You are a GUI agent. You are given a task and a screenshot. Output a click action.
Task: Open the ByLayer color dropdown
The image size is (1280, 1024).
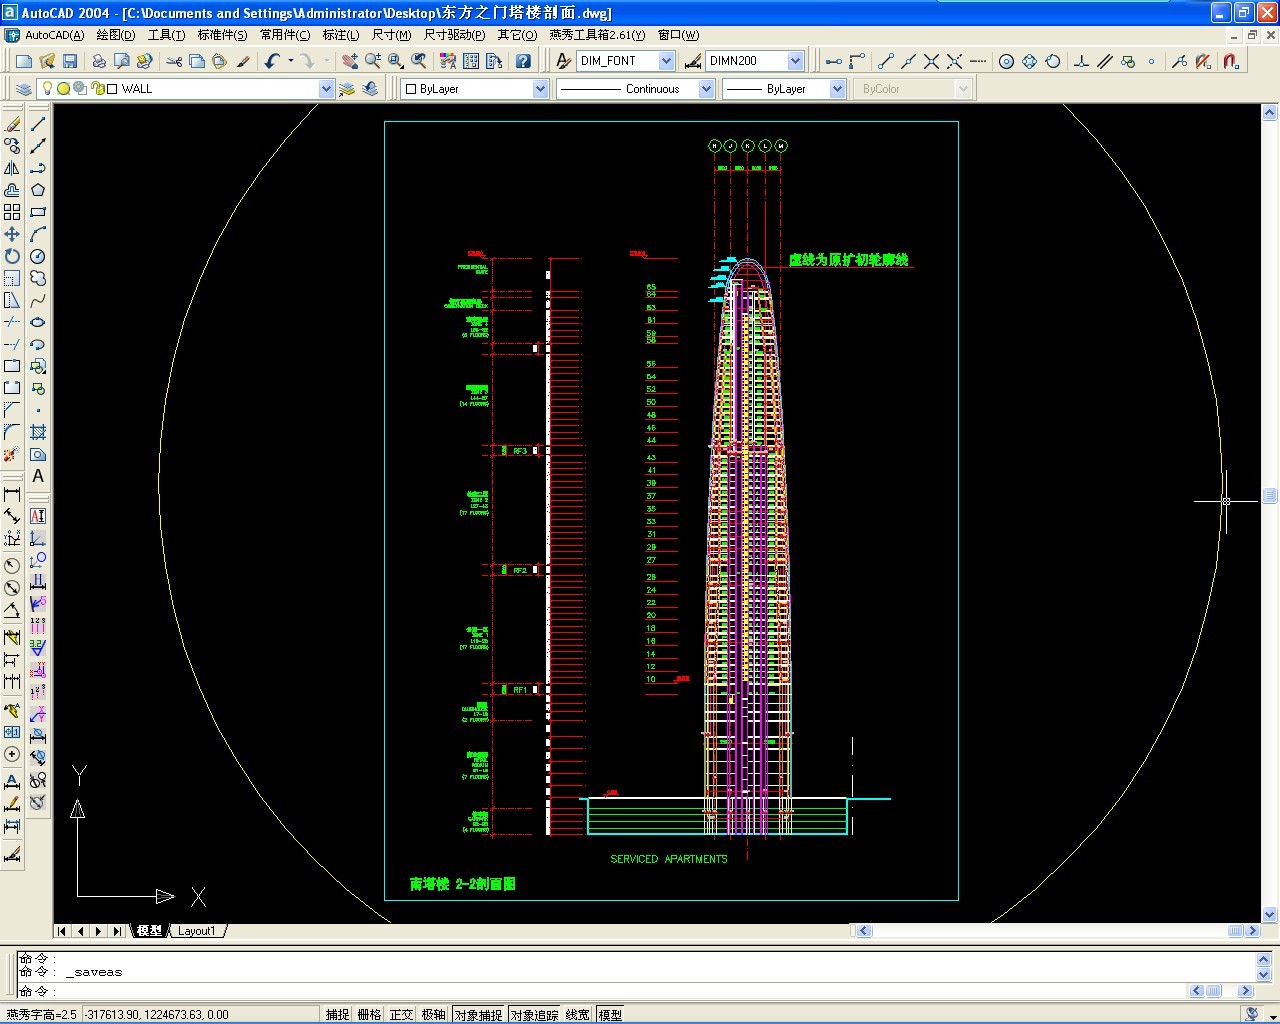(540, 89)
